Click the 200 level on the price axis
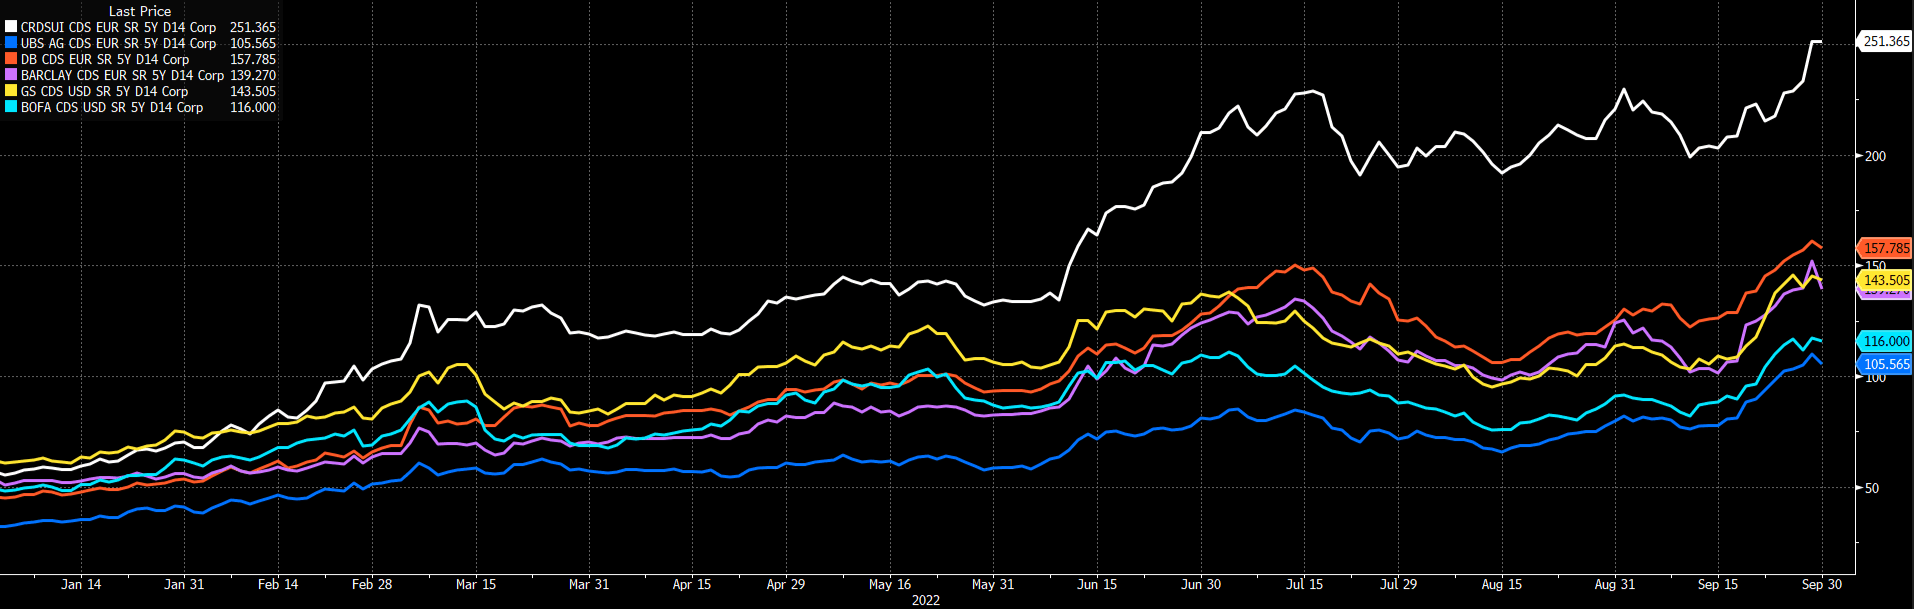 pos(1875,156)
